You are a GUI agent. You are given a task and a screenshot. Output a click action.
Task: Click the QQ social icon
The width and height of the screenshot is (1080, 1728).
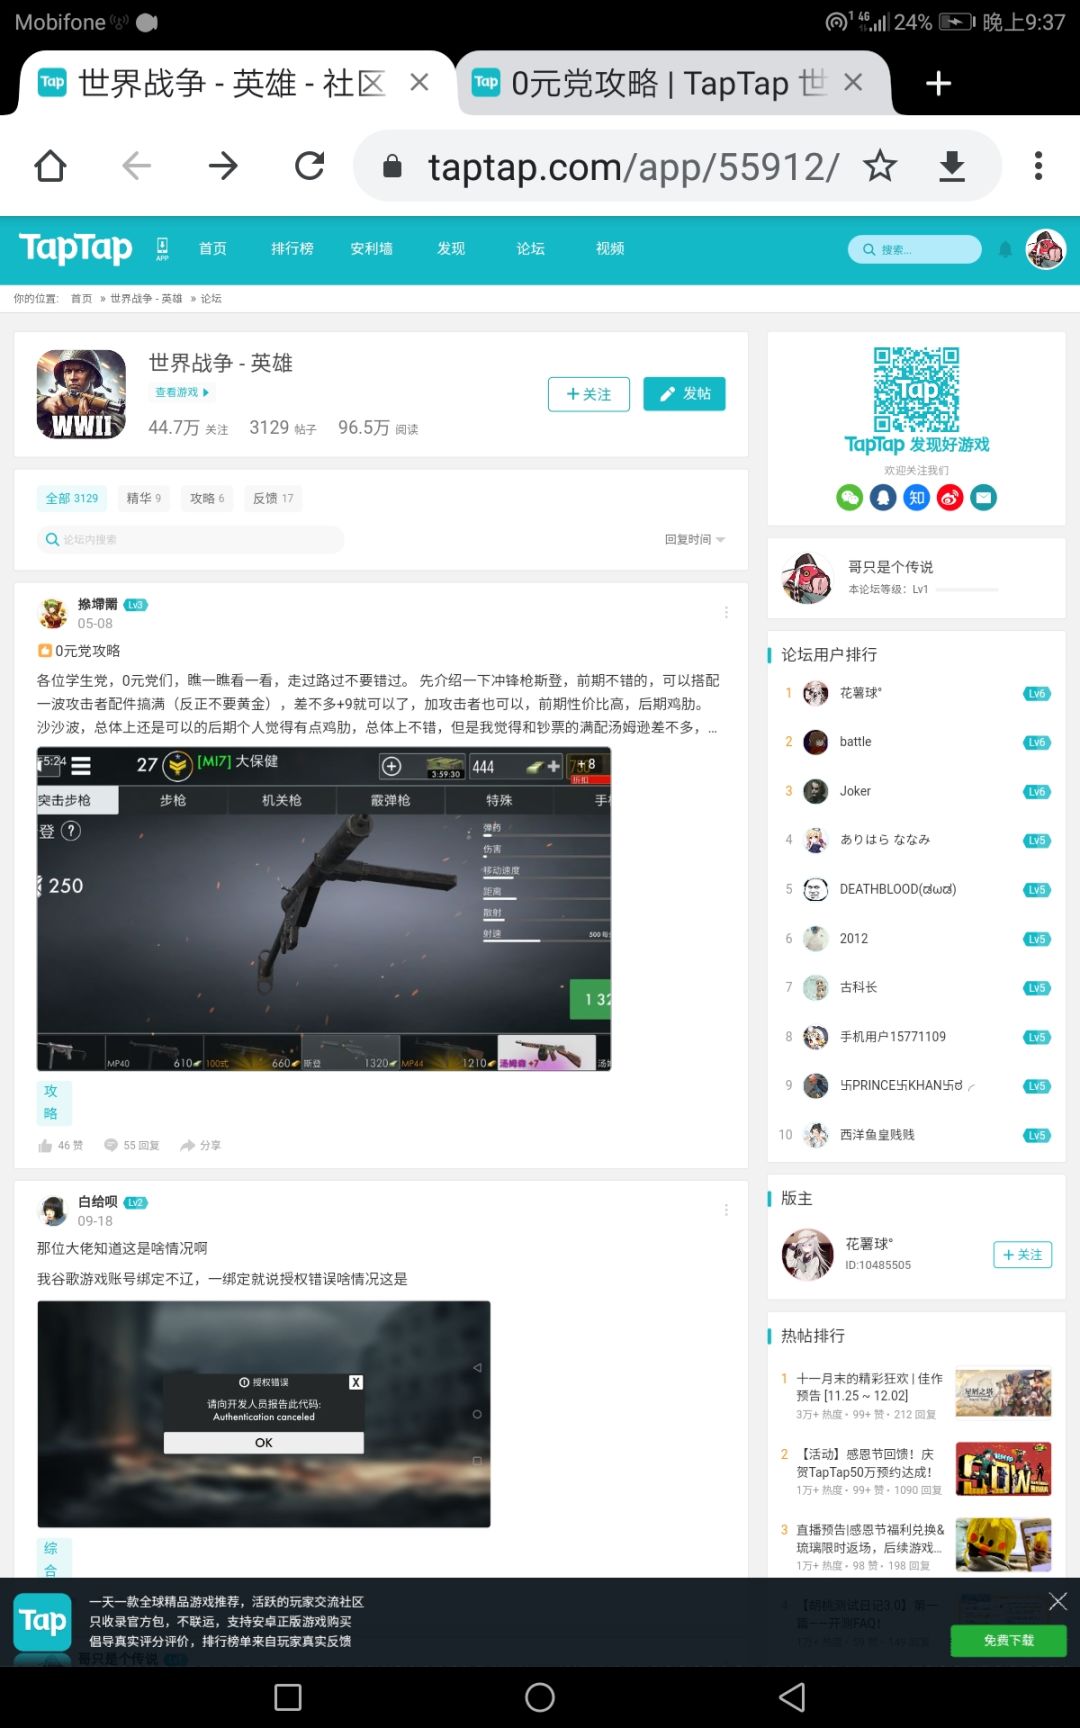883,497
